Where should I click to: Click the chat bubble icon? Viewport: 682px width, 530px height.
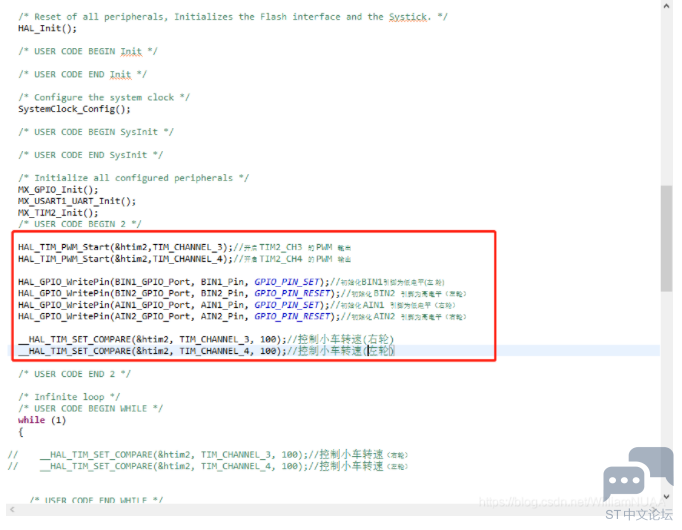(x=638, y=473)
